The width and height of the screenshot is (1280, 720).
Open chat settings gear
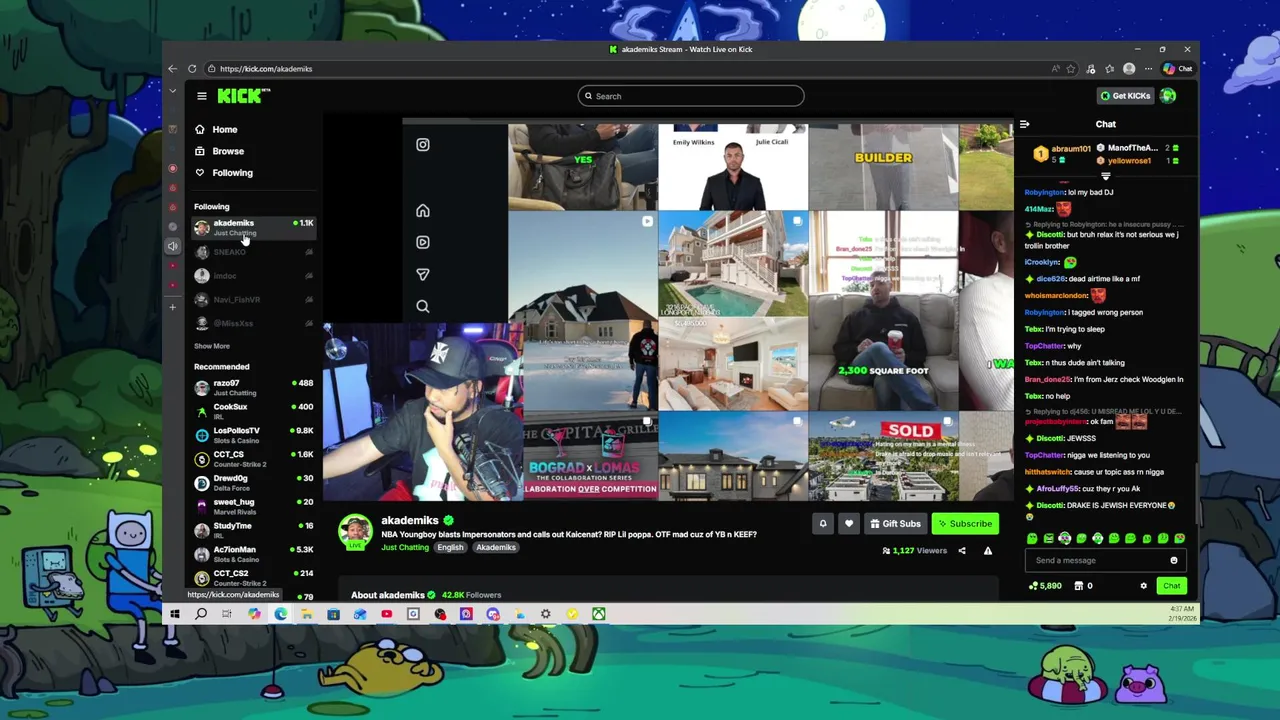coord(1144,586)
